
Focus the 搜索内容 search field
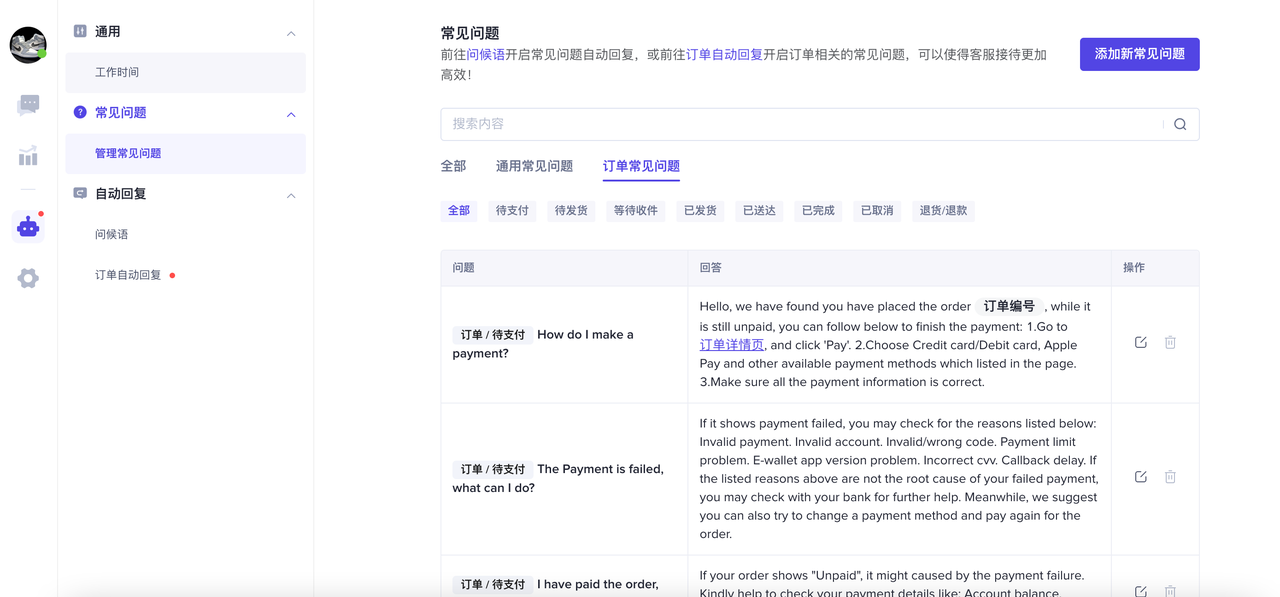[x=820, y=124]
